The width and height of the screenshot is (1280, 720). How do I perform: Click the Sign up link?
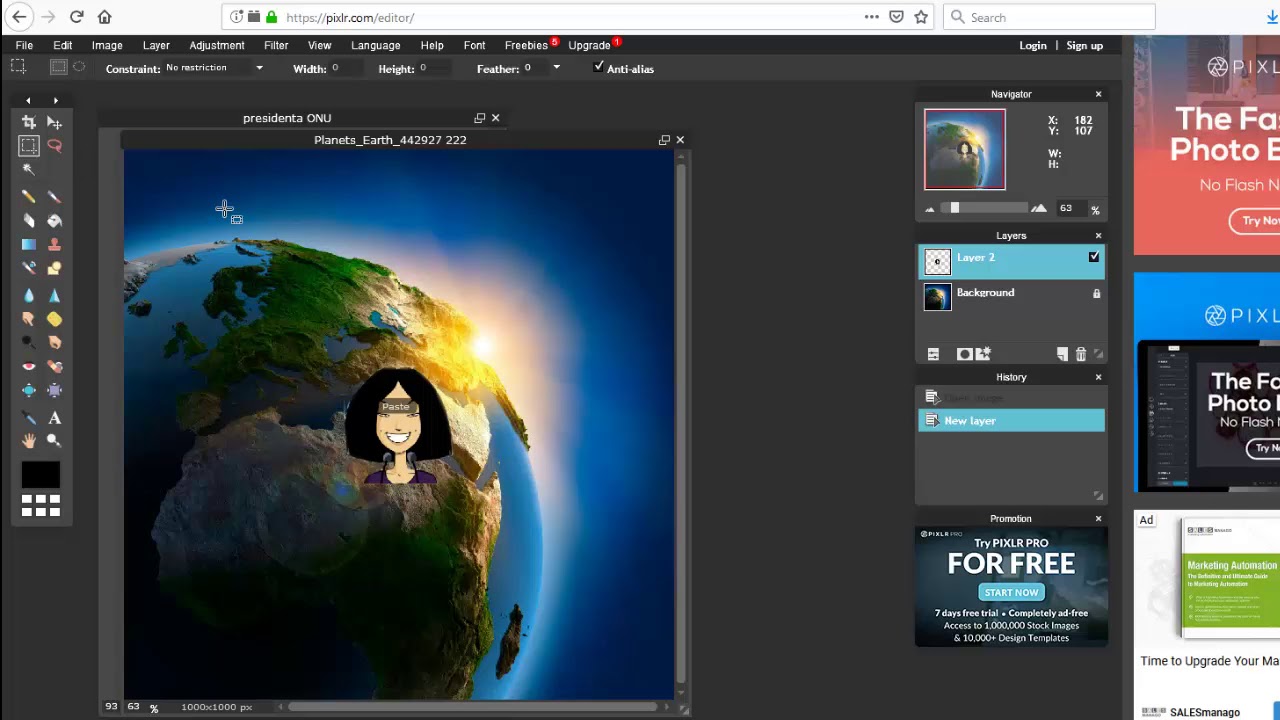(1085, 45)
